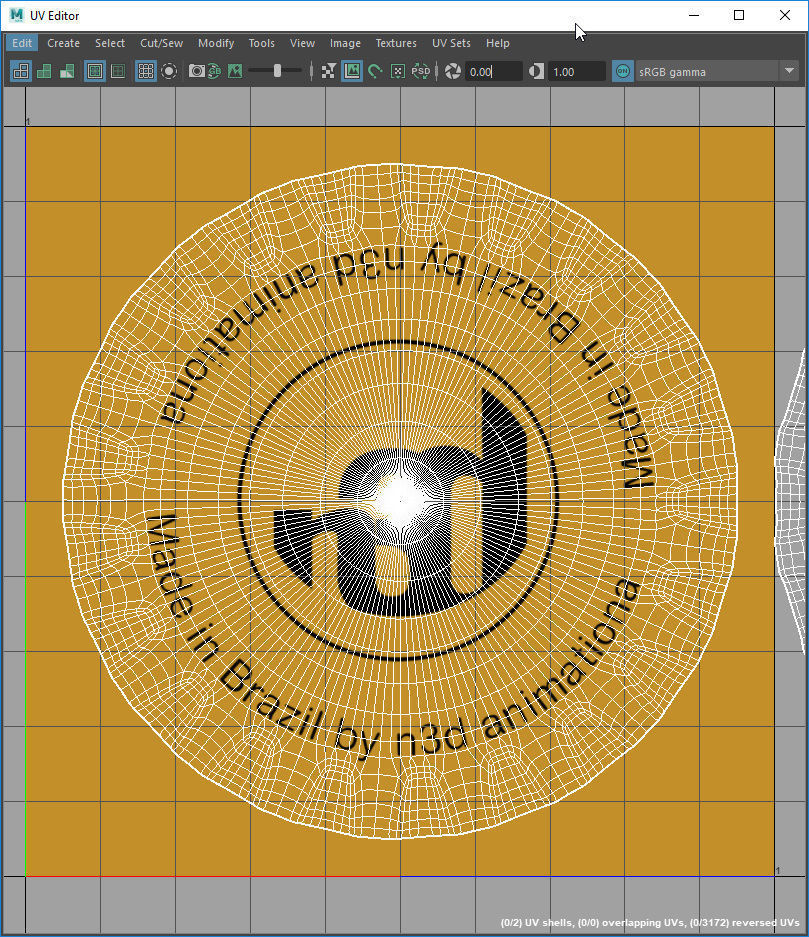Screen dimensions: 809x937
Task: Open the Modify menu
Action: [216, 43]
